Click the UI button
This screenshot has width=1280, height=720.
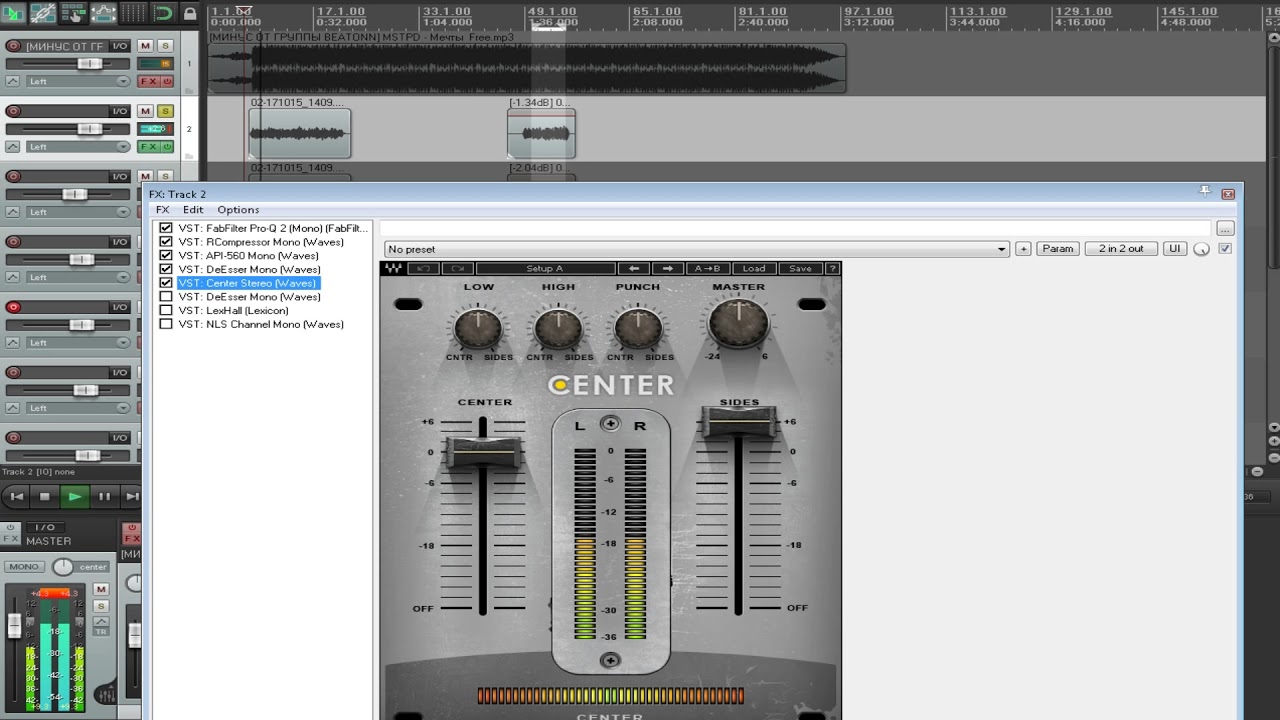pos(1174,249)
